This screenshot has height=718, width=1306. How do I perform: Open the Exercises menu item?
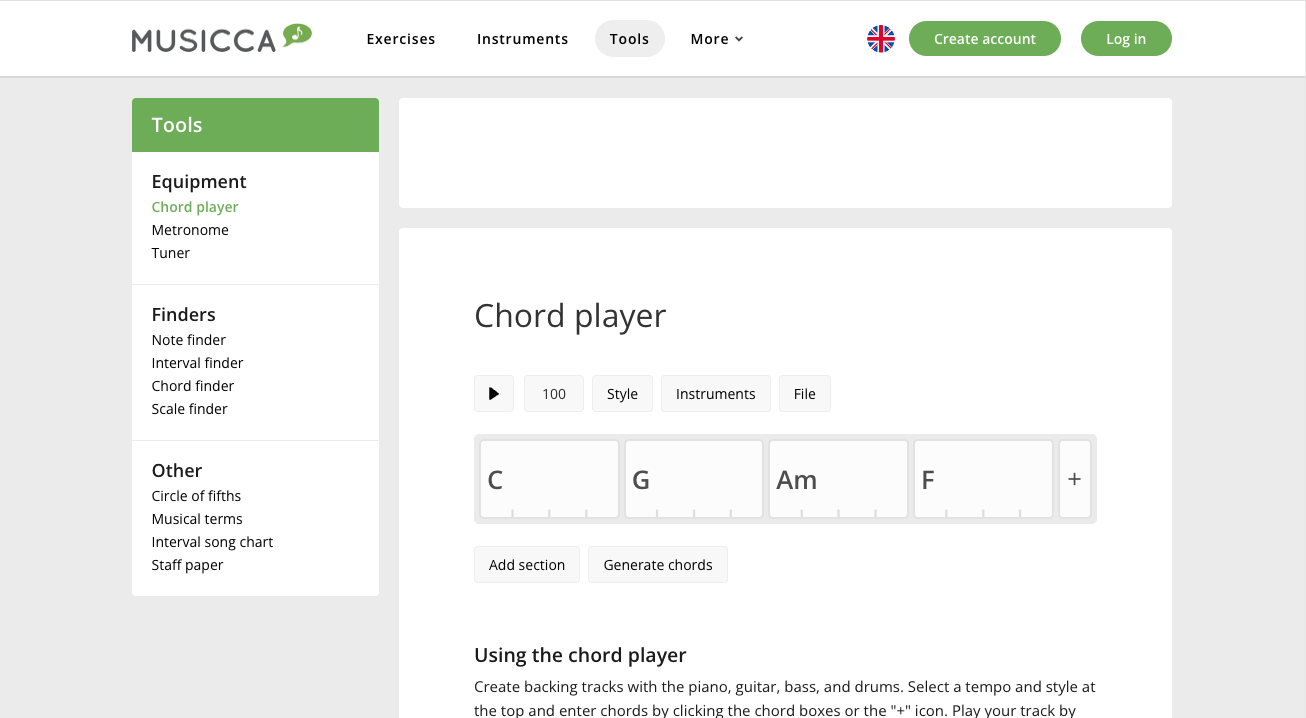[401, 39]
